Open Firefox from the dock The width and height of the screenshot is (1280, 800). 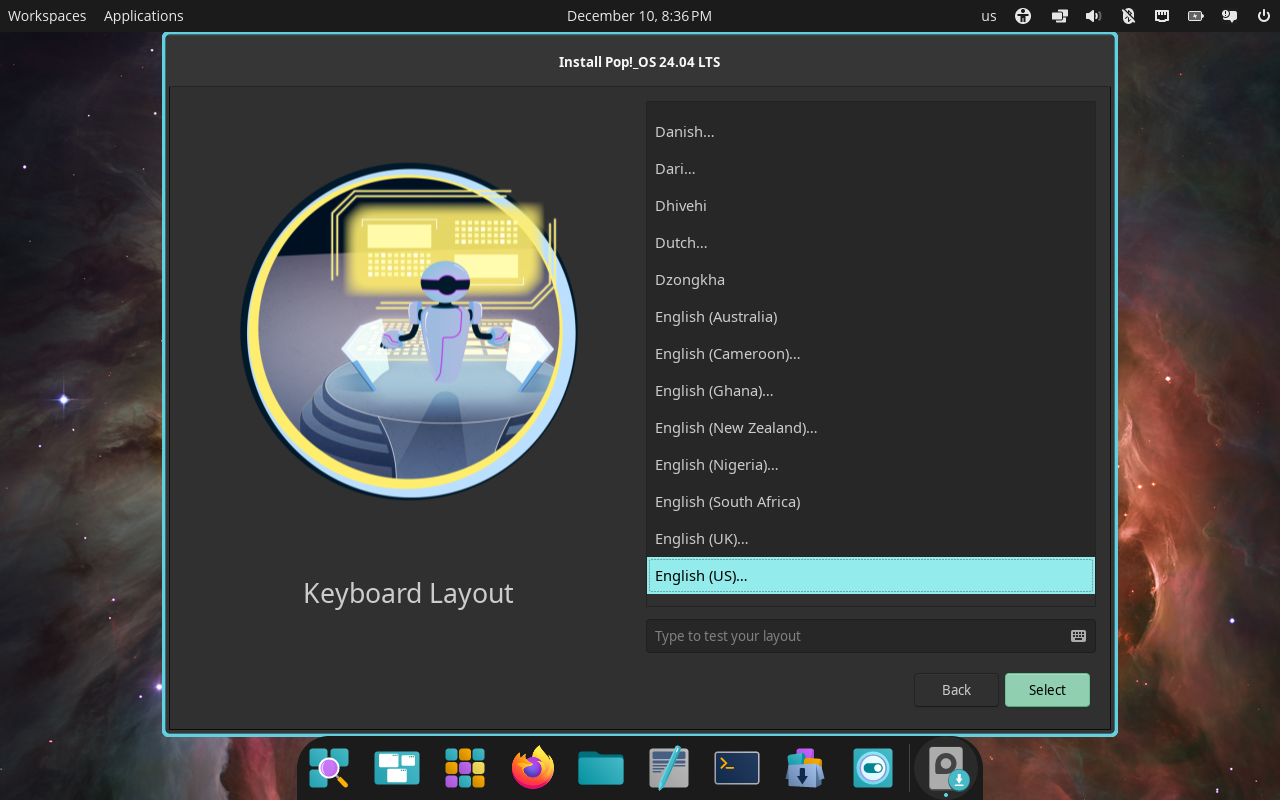(x=532, y=767)
